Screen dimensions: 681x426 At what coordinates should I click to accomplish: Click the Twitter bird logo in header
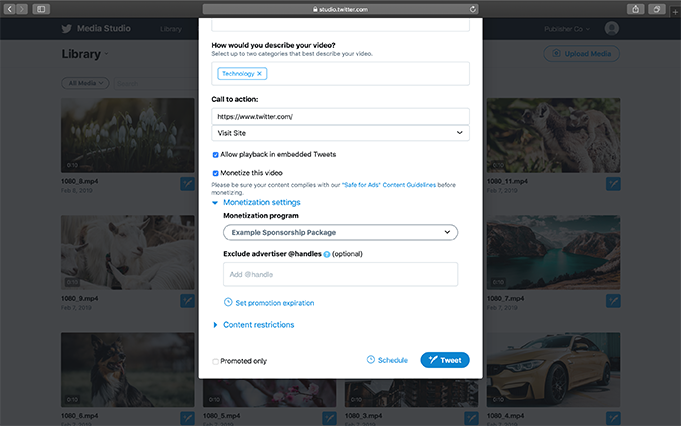[68, 29]
